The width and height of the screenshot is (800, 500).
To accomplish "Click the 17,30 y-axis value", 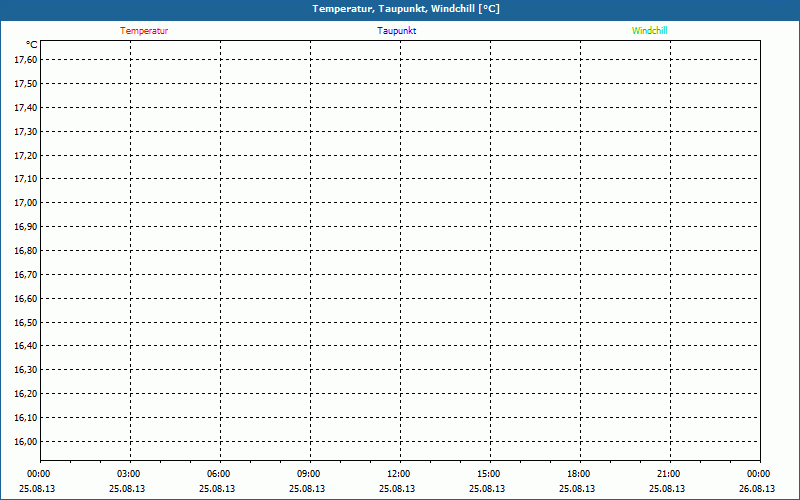I will [x=26, y=132].
